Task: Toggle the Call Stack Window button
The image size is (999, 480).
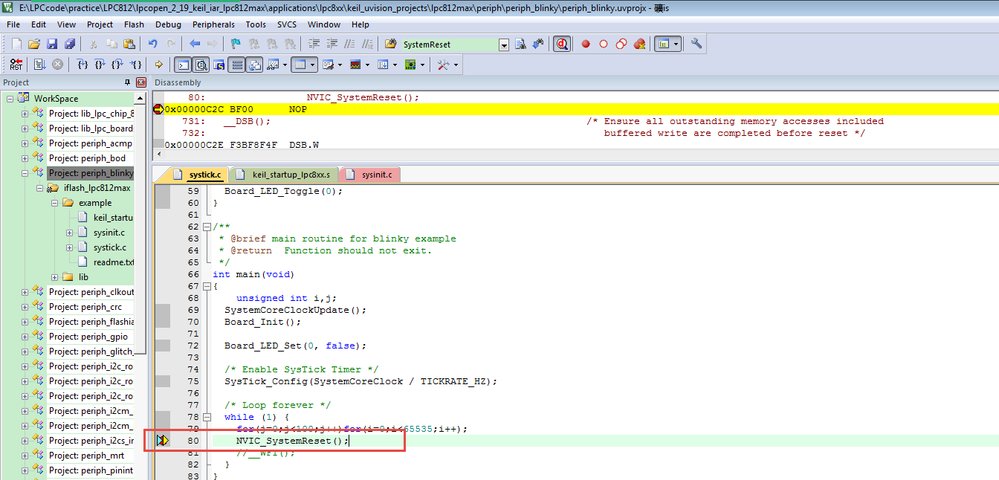Action: pos(254,64)
